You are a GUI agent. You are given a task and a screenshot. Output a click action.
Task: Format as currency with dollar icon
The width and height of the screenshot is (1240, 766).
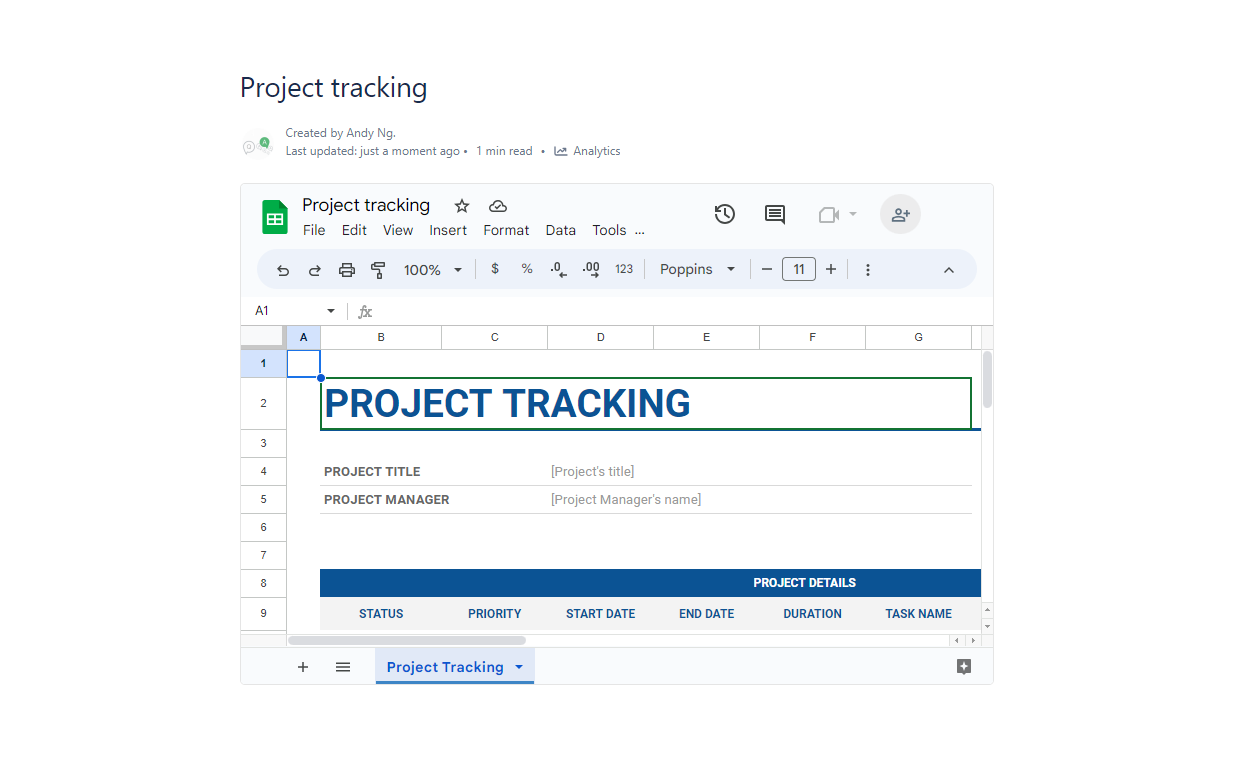(x=494, y=269)
